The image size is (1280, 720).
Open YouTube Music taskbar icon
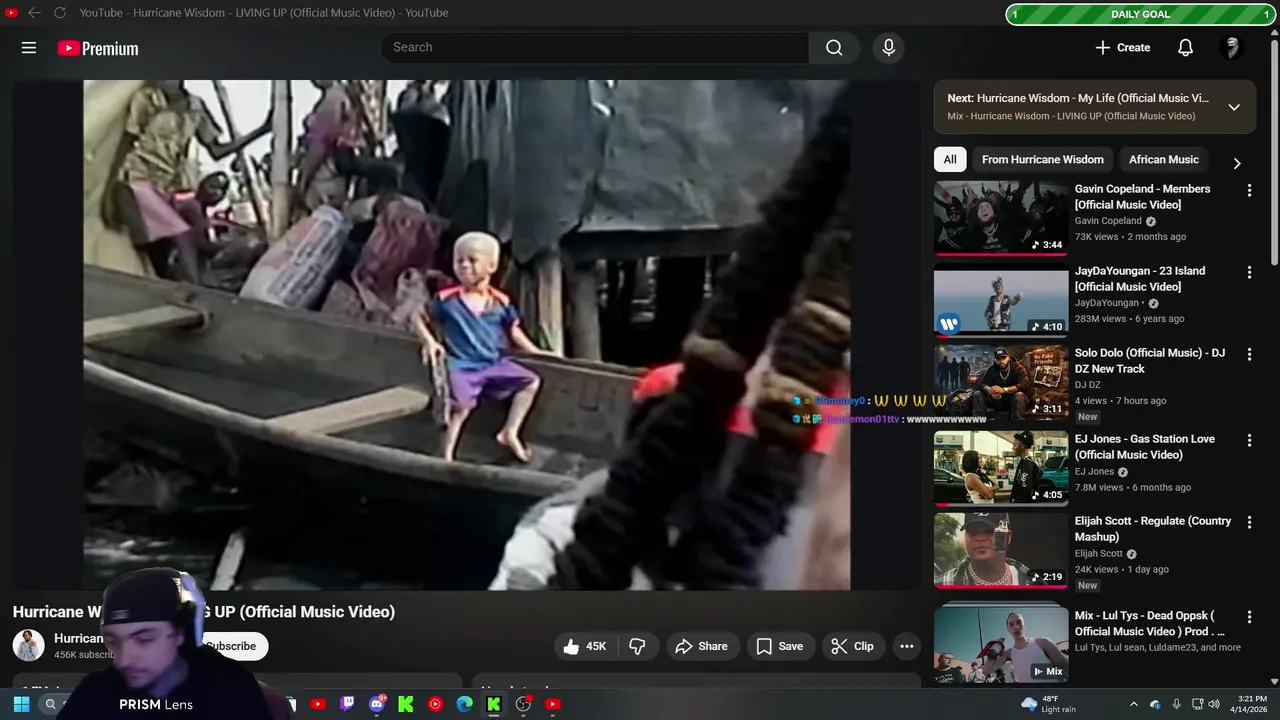(x=435, y=704)
